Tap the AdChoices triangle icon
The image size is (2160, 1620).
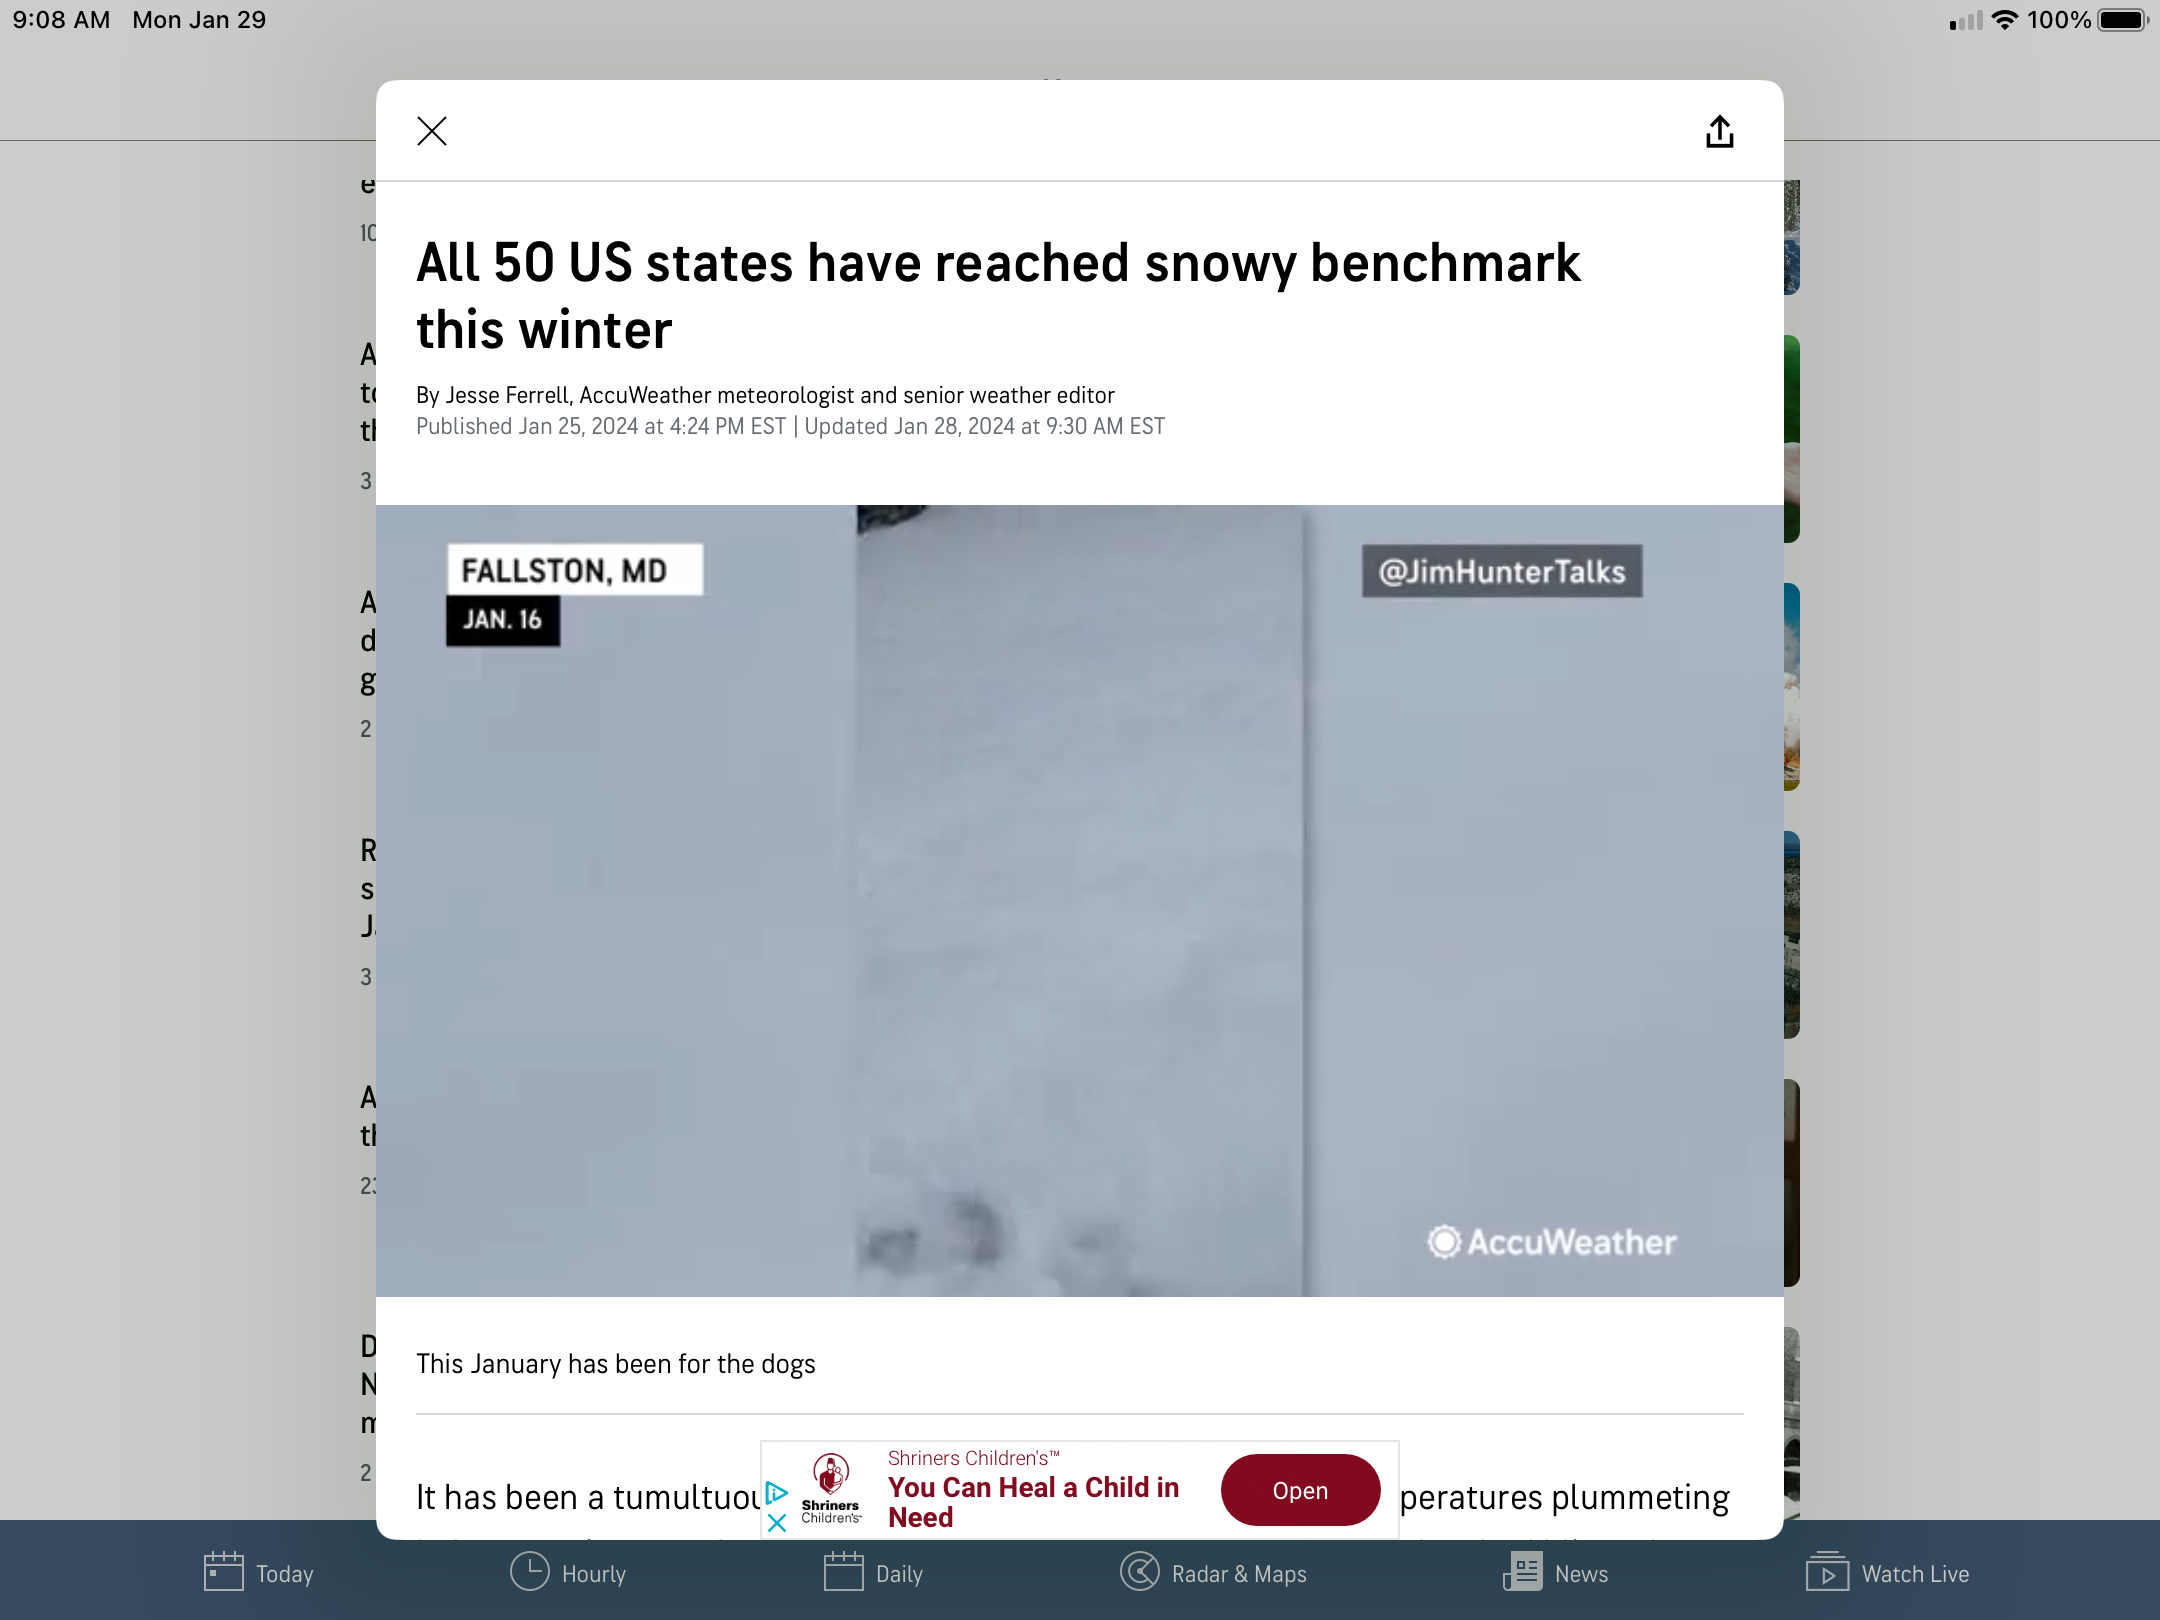click(777, 1493)
